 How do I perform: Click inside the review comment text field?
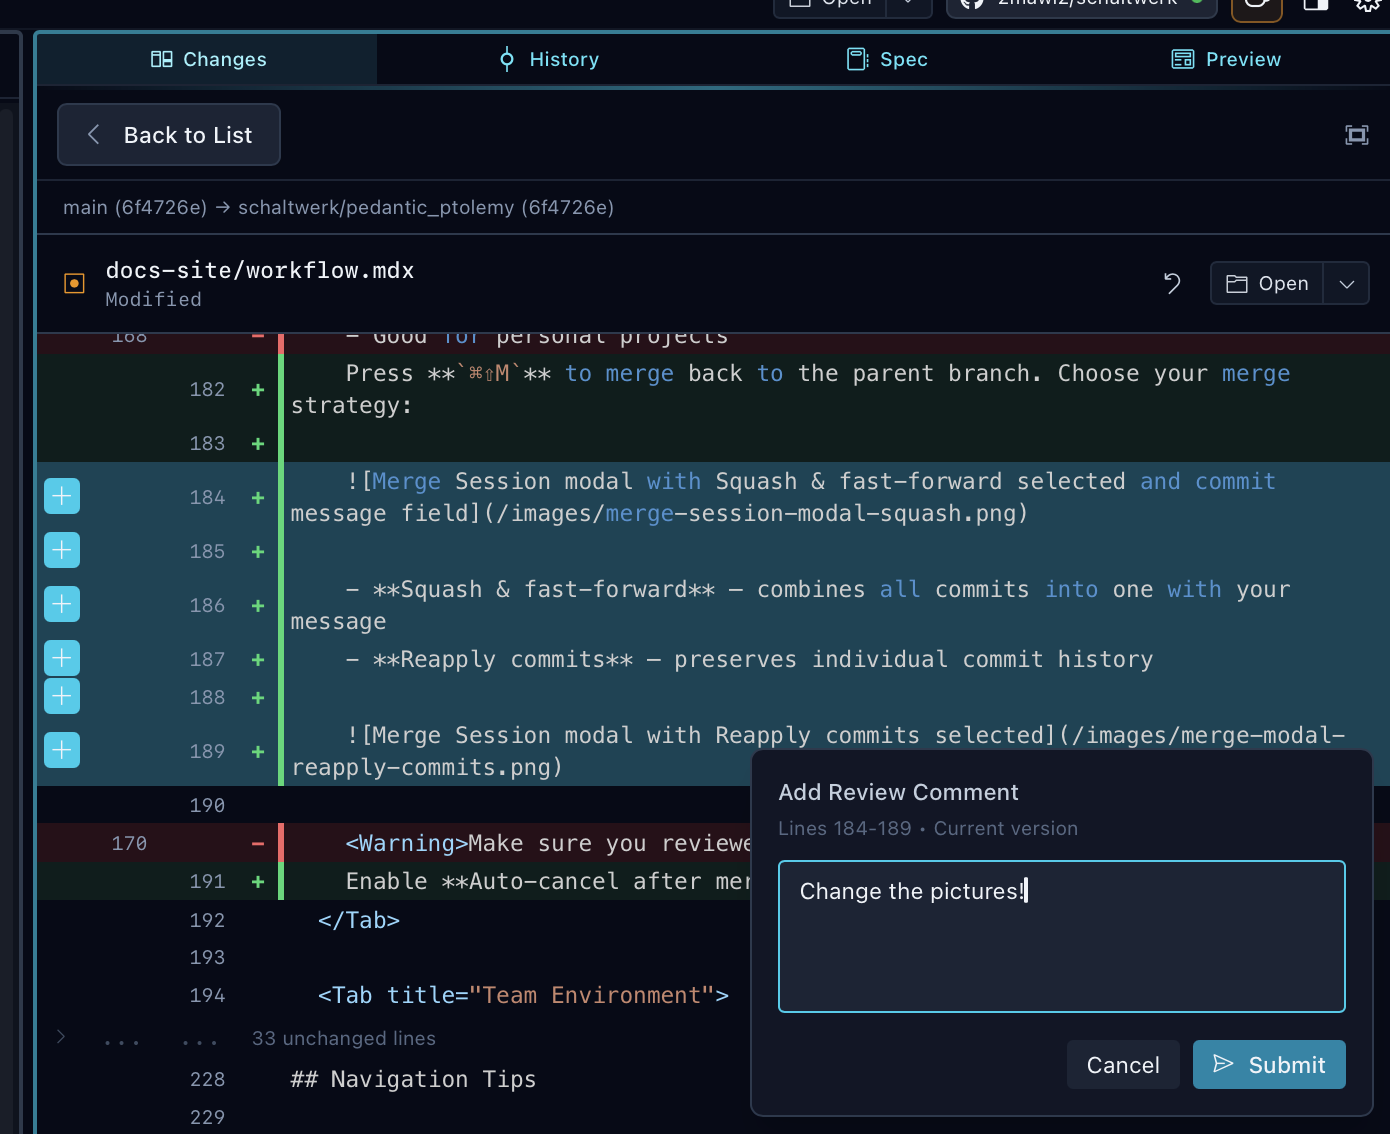tap(1061, 936)
